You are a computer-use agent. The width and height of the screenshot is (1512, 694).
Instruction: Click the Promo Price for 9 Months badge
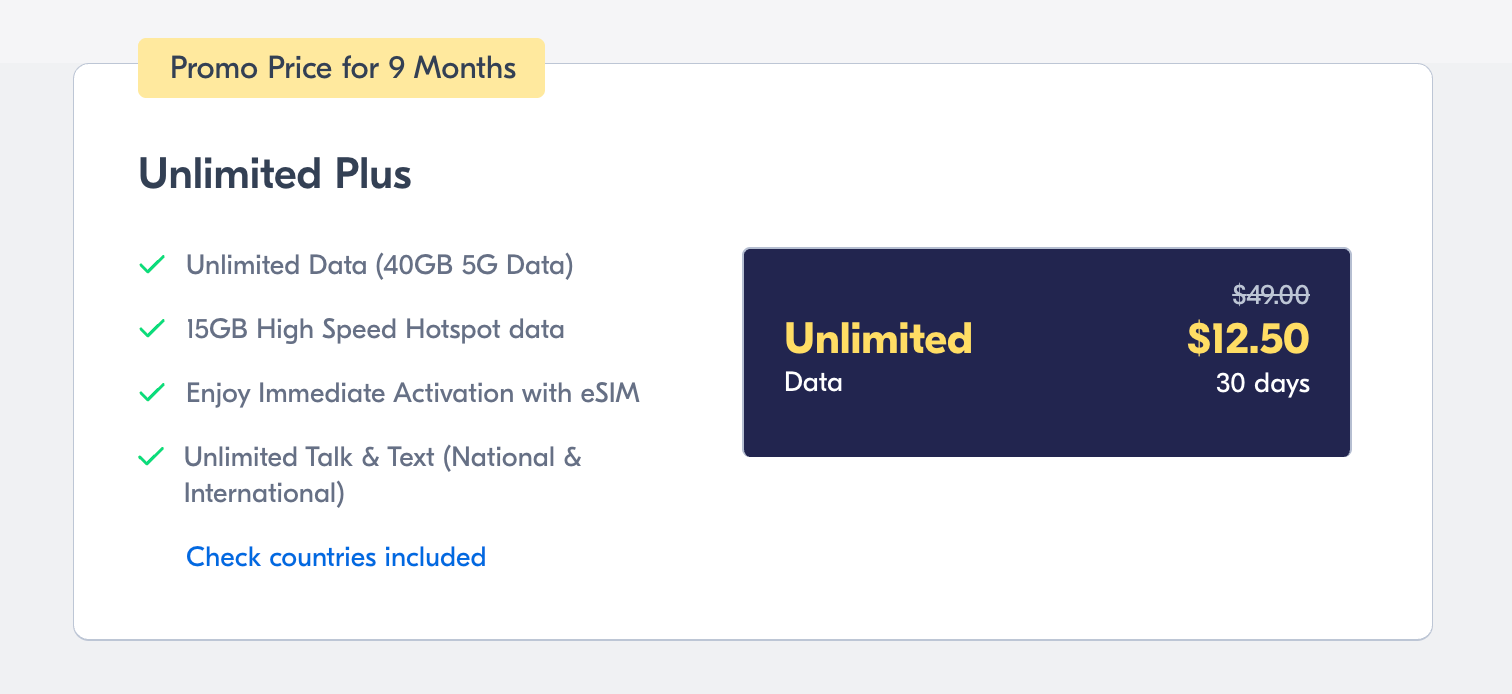(x=342, y=68)
